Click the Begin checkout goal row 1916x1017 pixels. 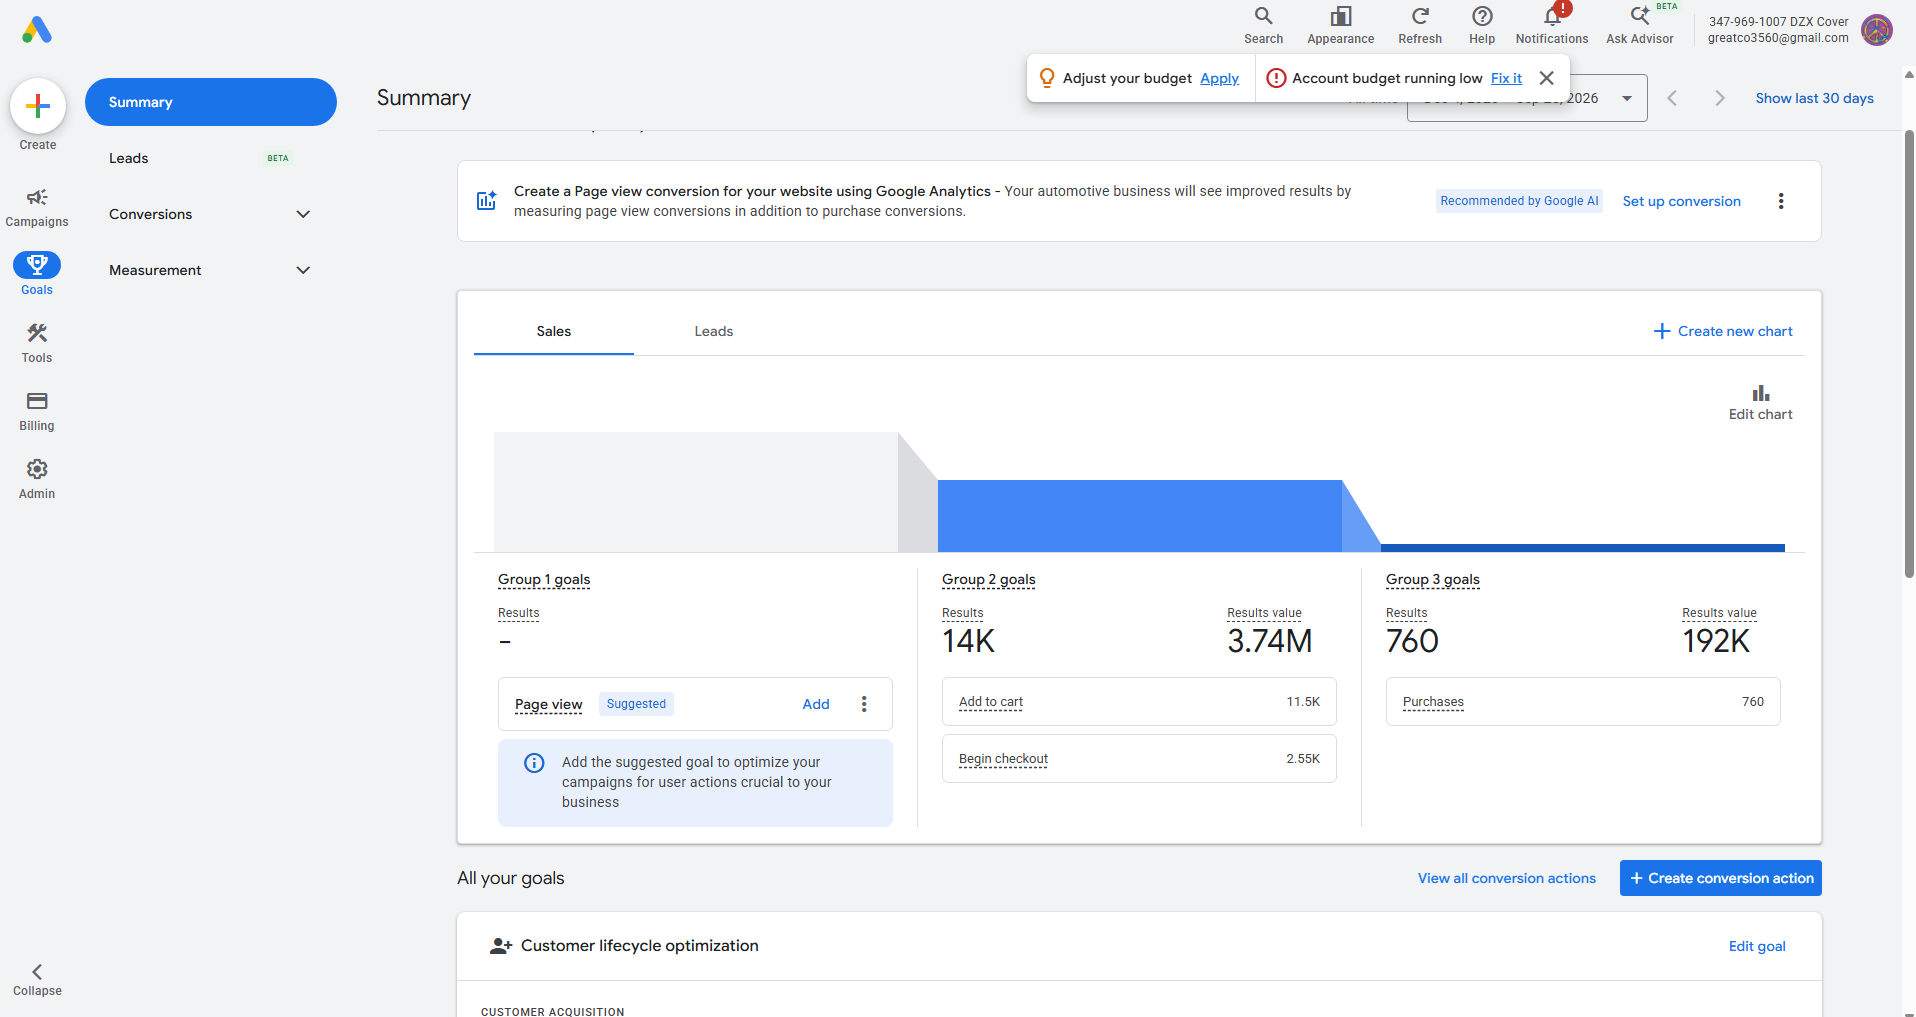1139,759
